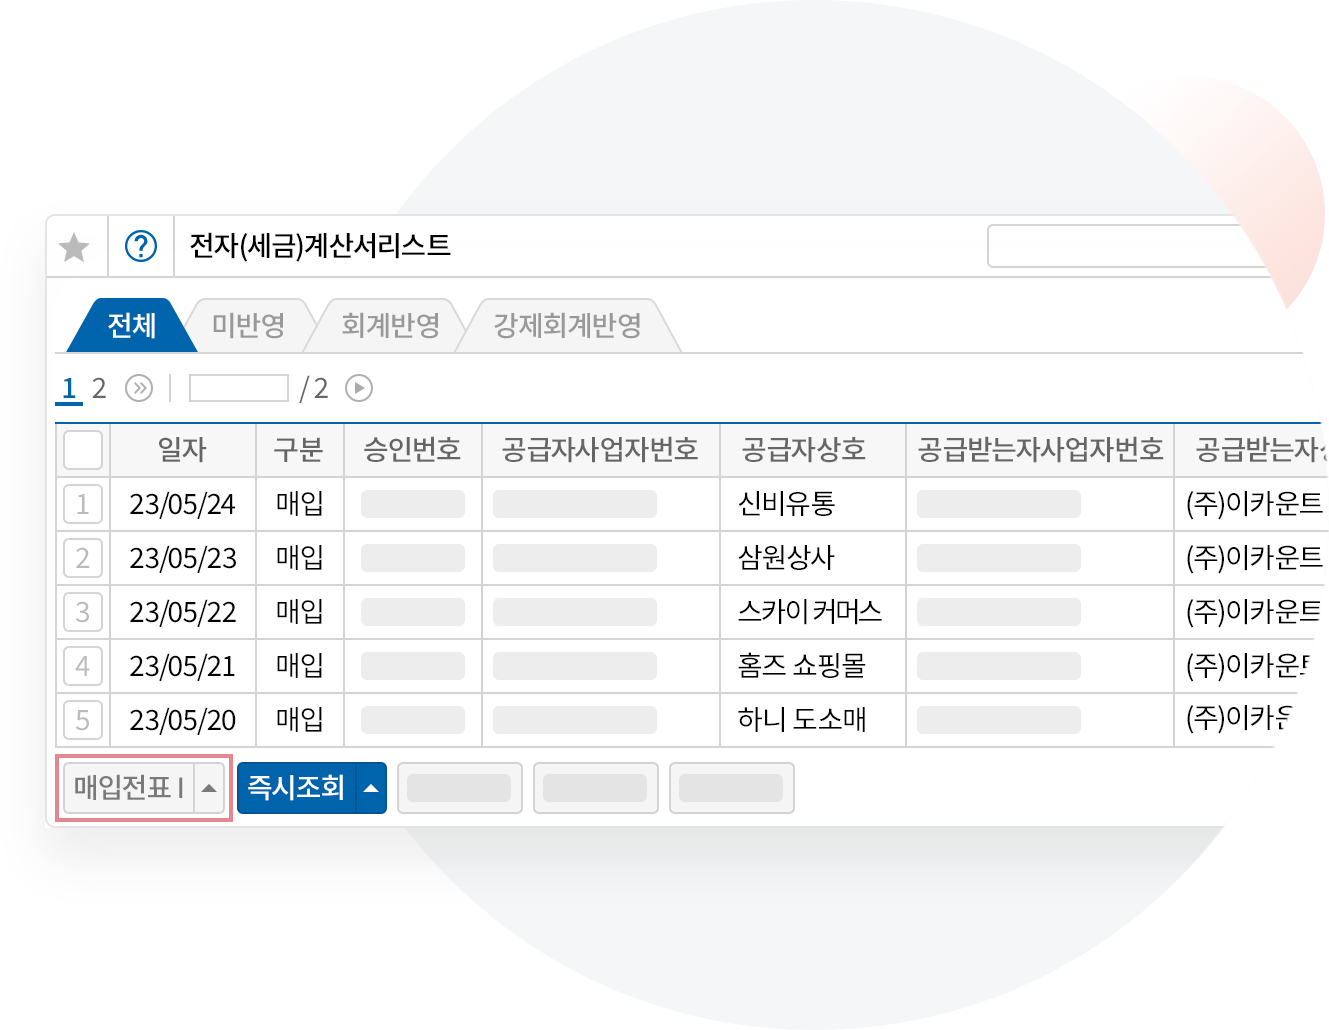
Task: Sort by the 일자 column header
Action: (182, 450)
